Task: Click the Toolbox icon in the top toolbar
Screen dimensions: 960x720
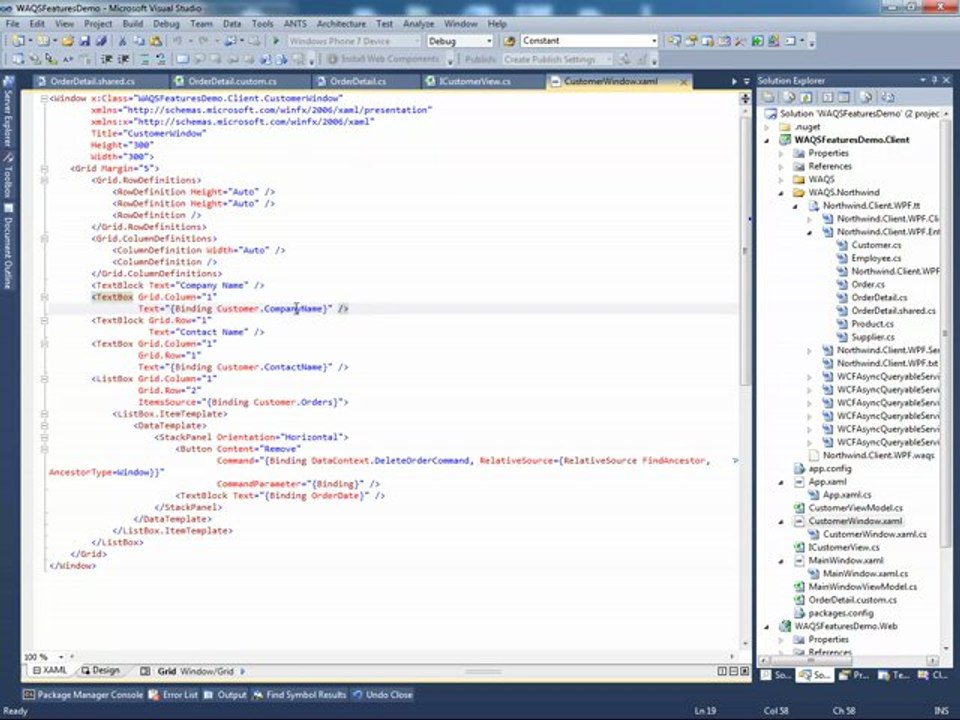Action: [x=740, y=41]
